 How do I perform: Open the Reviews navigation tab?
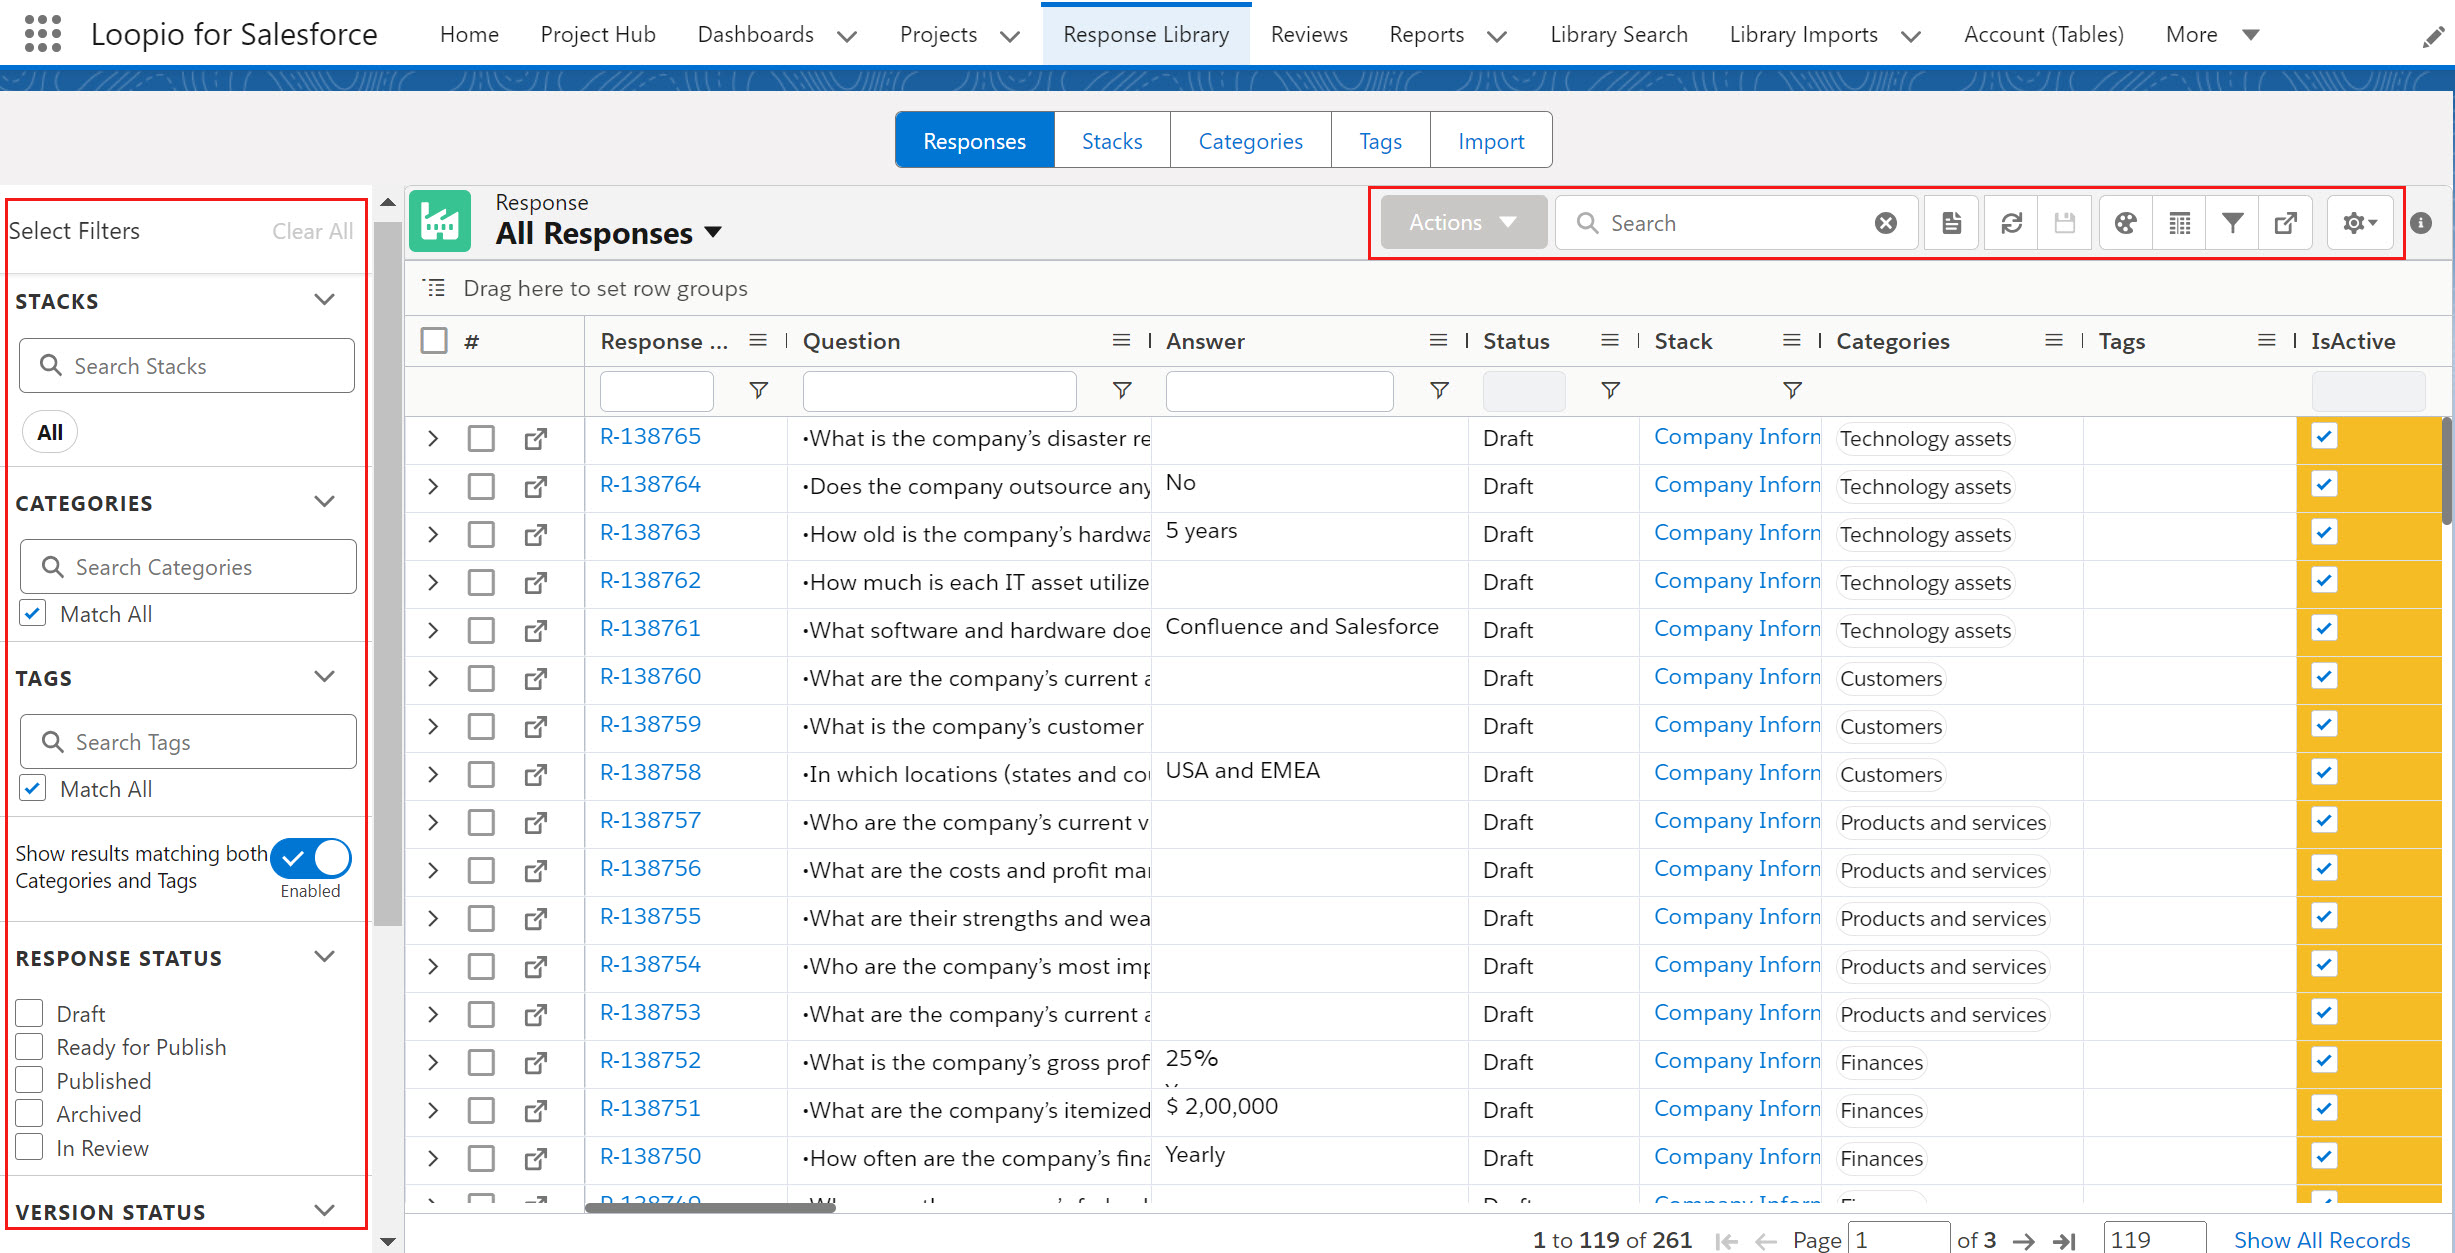pos(1308,34)
